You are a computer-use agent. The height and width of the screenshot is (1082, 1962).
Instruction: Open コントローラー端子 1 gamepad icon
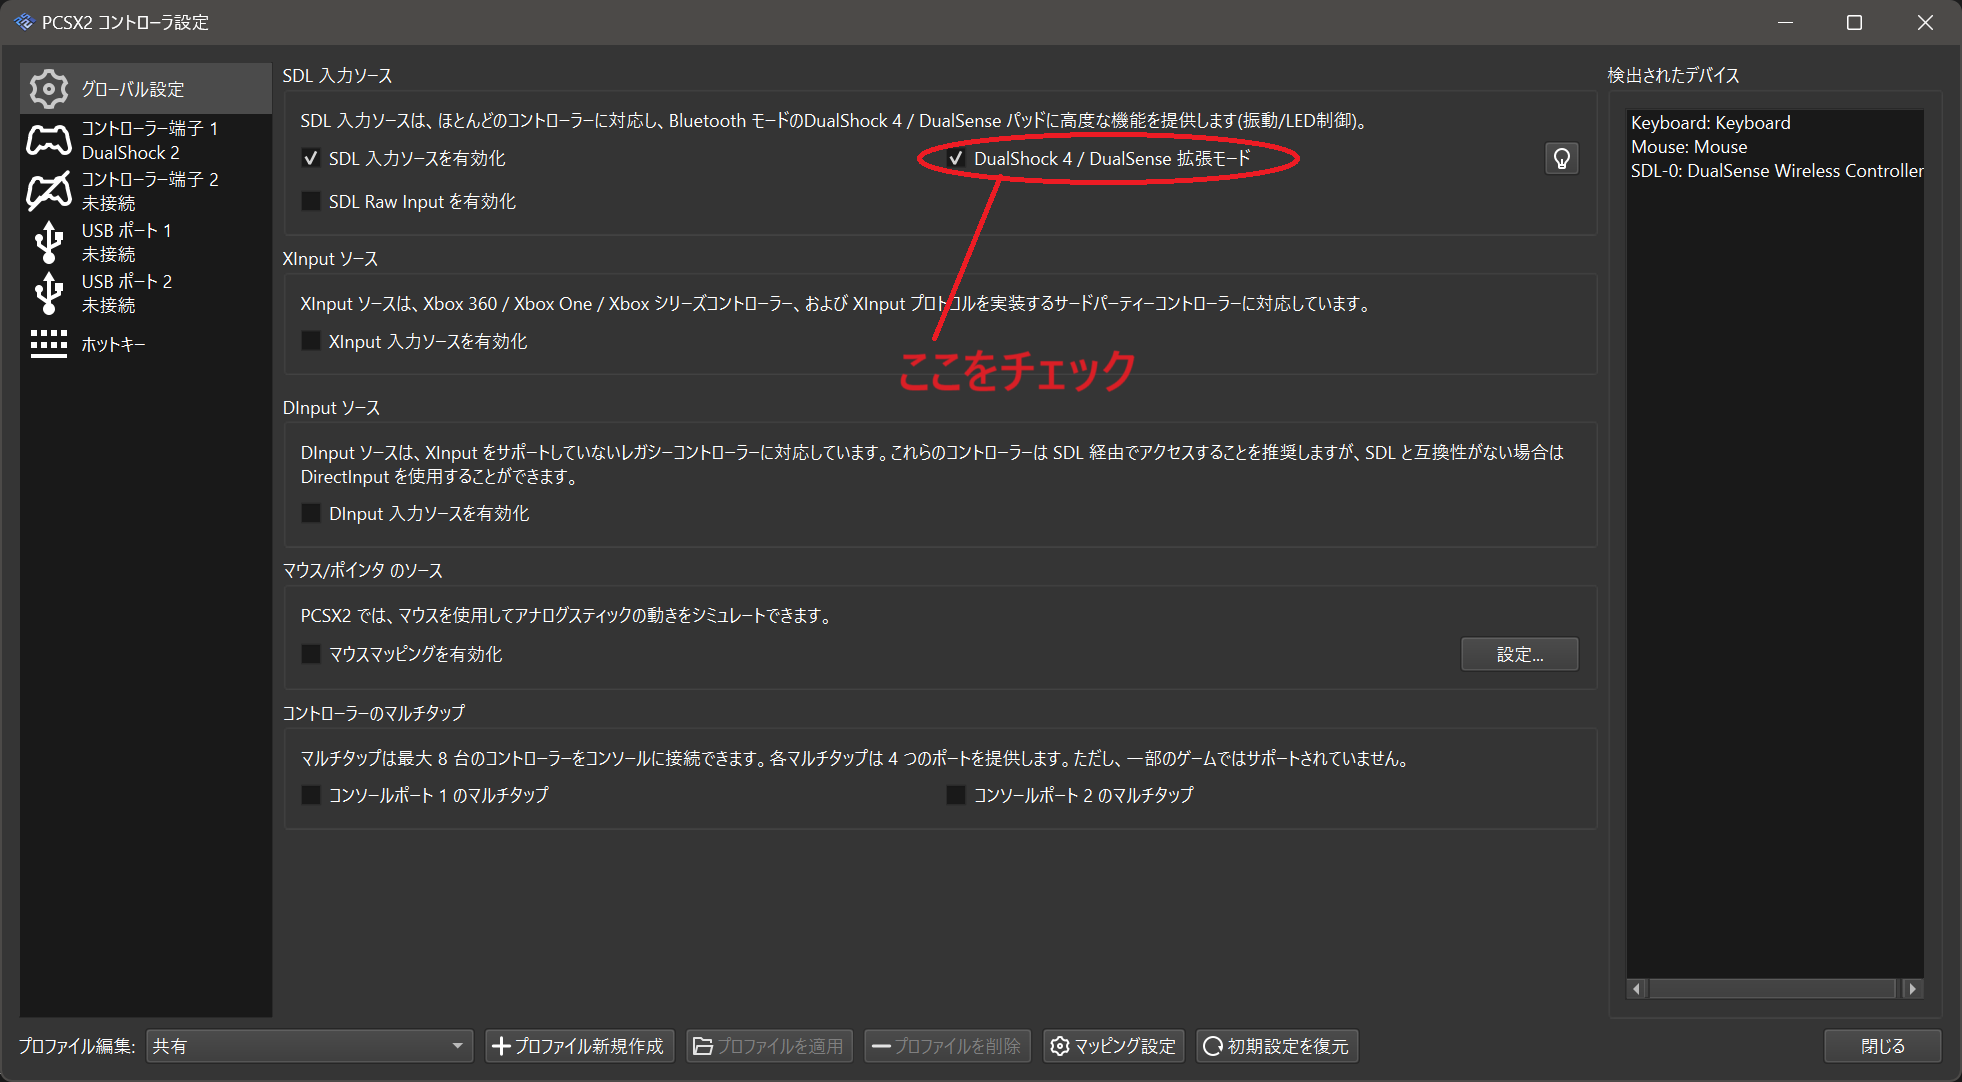click(49, 140)
